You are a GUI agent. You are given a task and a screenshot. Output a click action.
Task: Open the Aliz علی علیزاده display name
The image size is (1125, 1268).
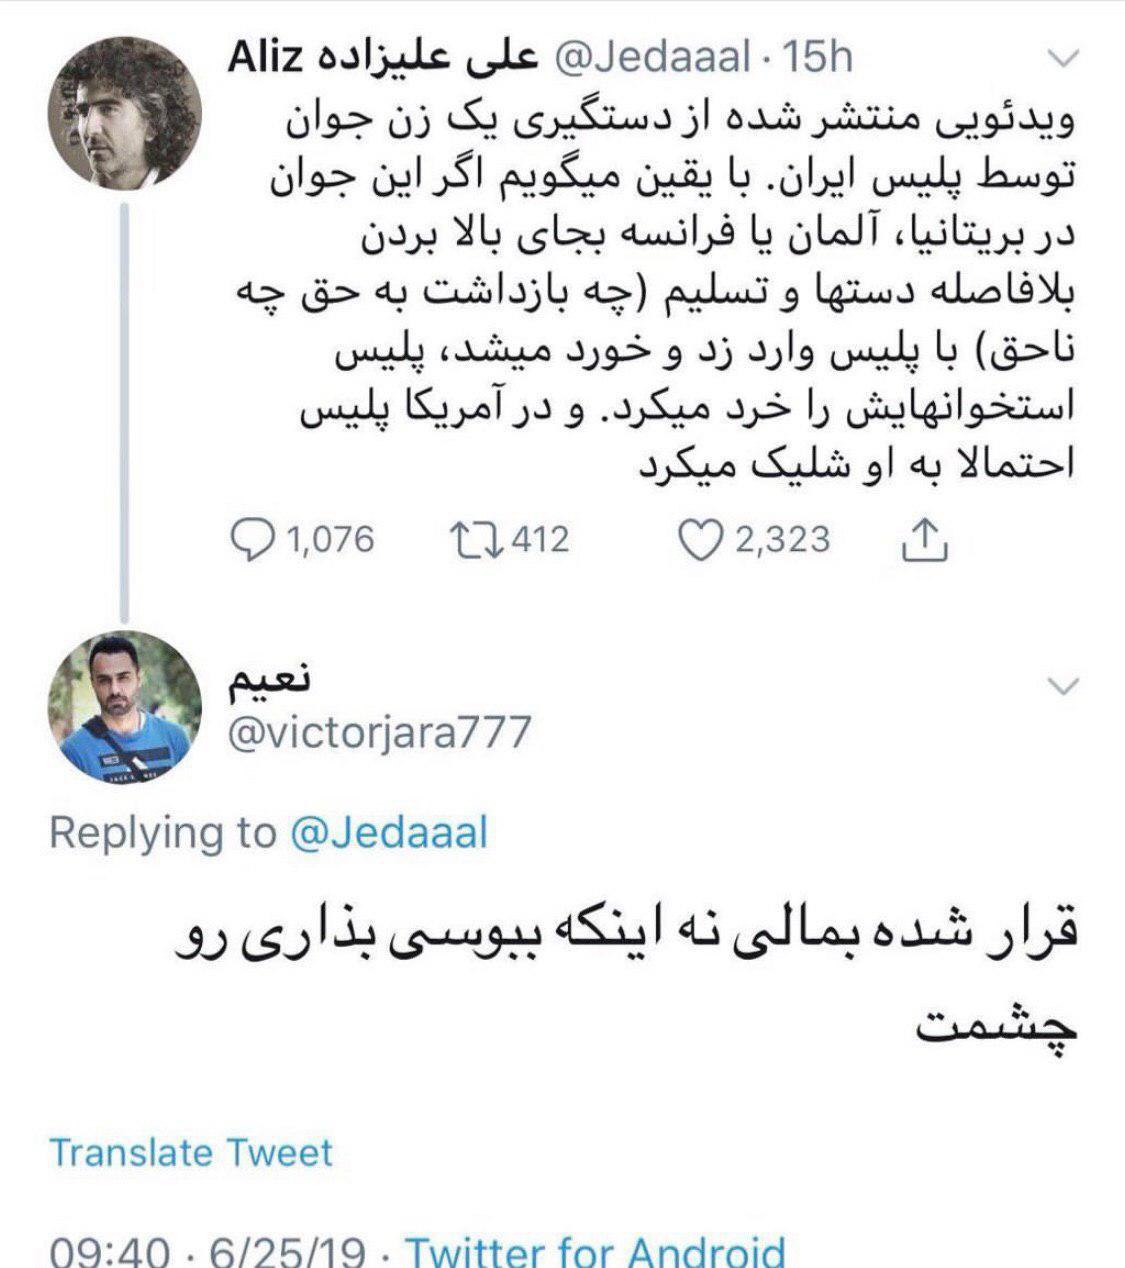point(383,58)
